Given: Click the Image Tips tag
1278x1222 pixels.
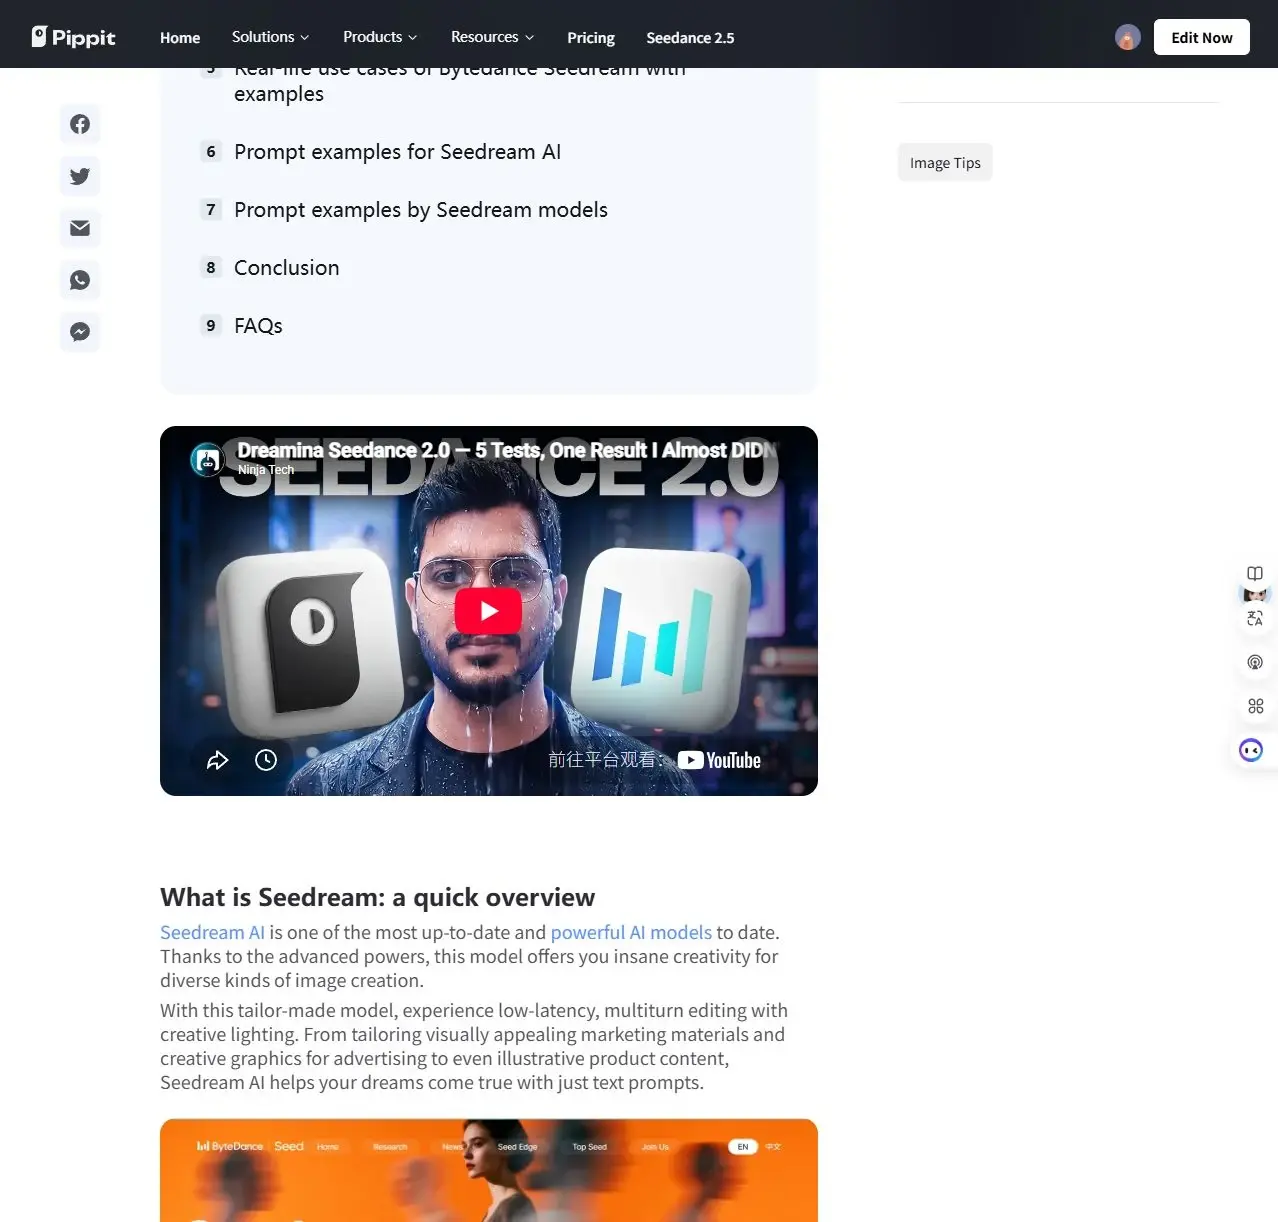Looking at the screenshot, I should (x=945, y=163).
